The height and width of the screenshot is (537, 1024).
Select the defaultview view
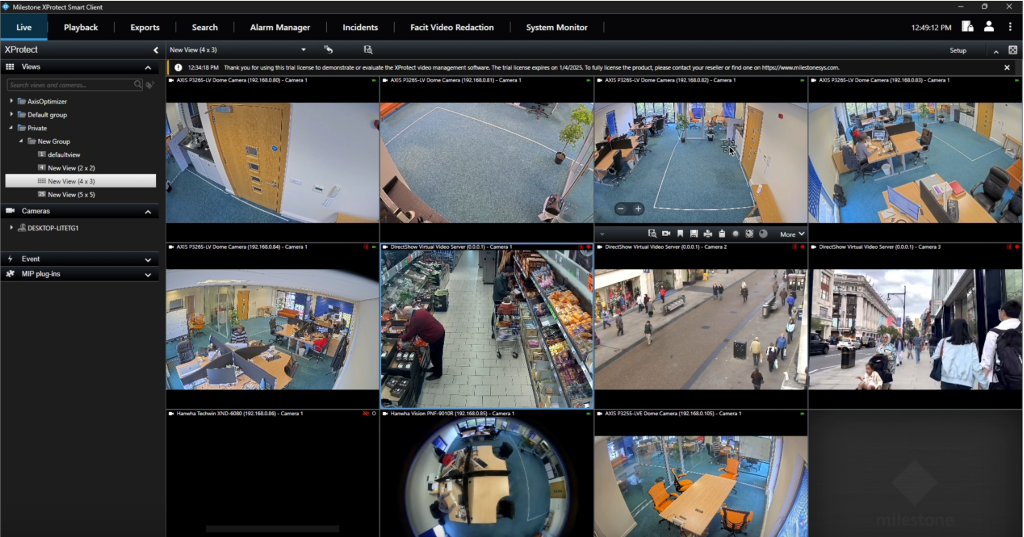pyautogui.click(x=64, y=155)
